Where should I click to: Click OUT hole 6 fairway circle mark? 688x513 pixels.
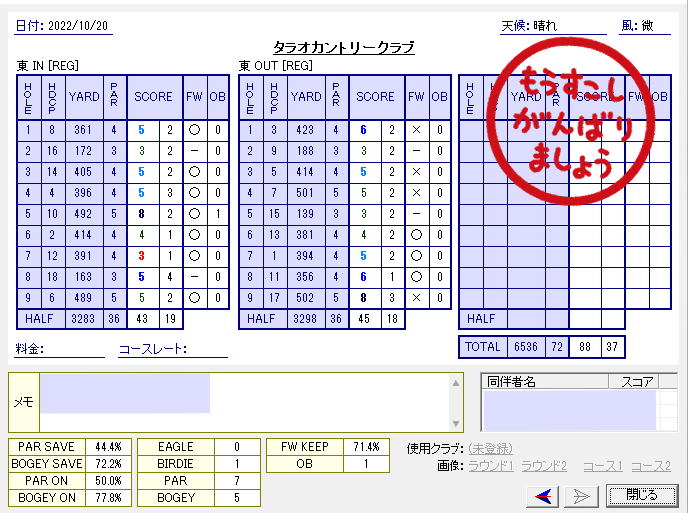pos(416,235)
